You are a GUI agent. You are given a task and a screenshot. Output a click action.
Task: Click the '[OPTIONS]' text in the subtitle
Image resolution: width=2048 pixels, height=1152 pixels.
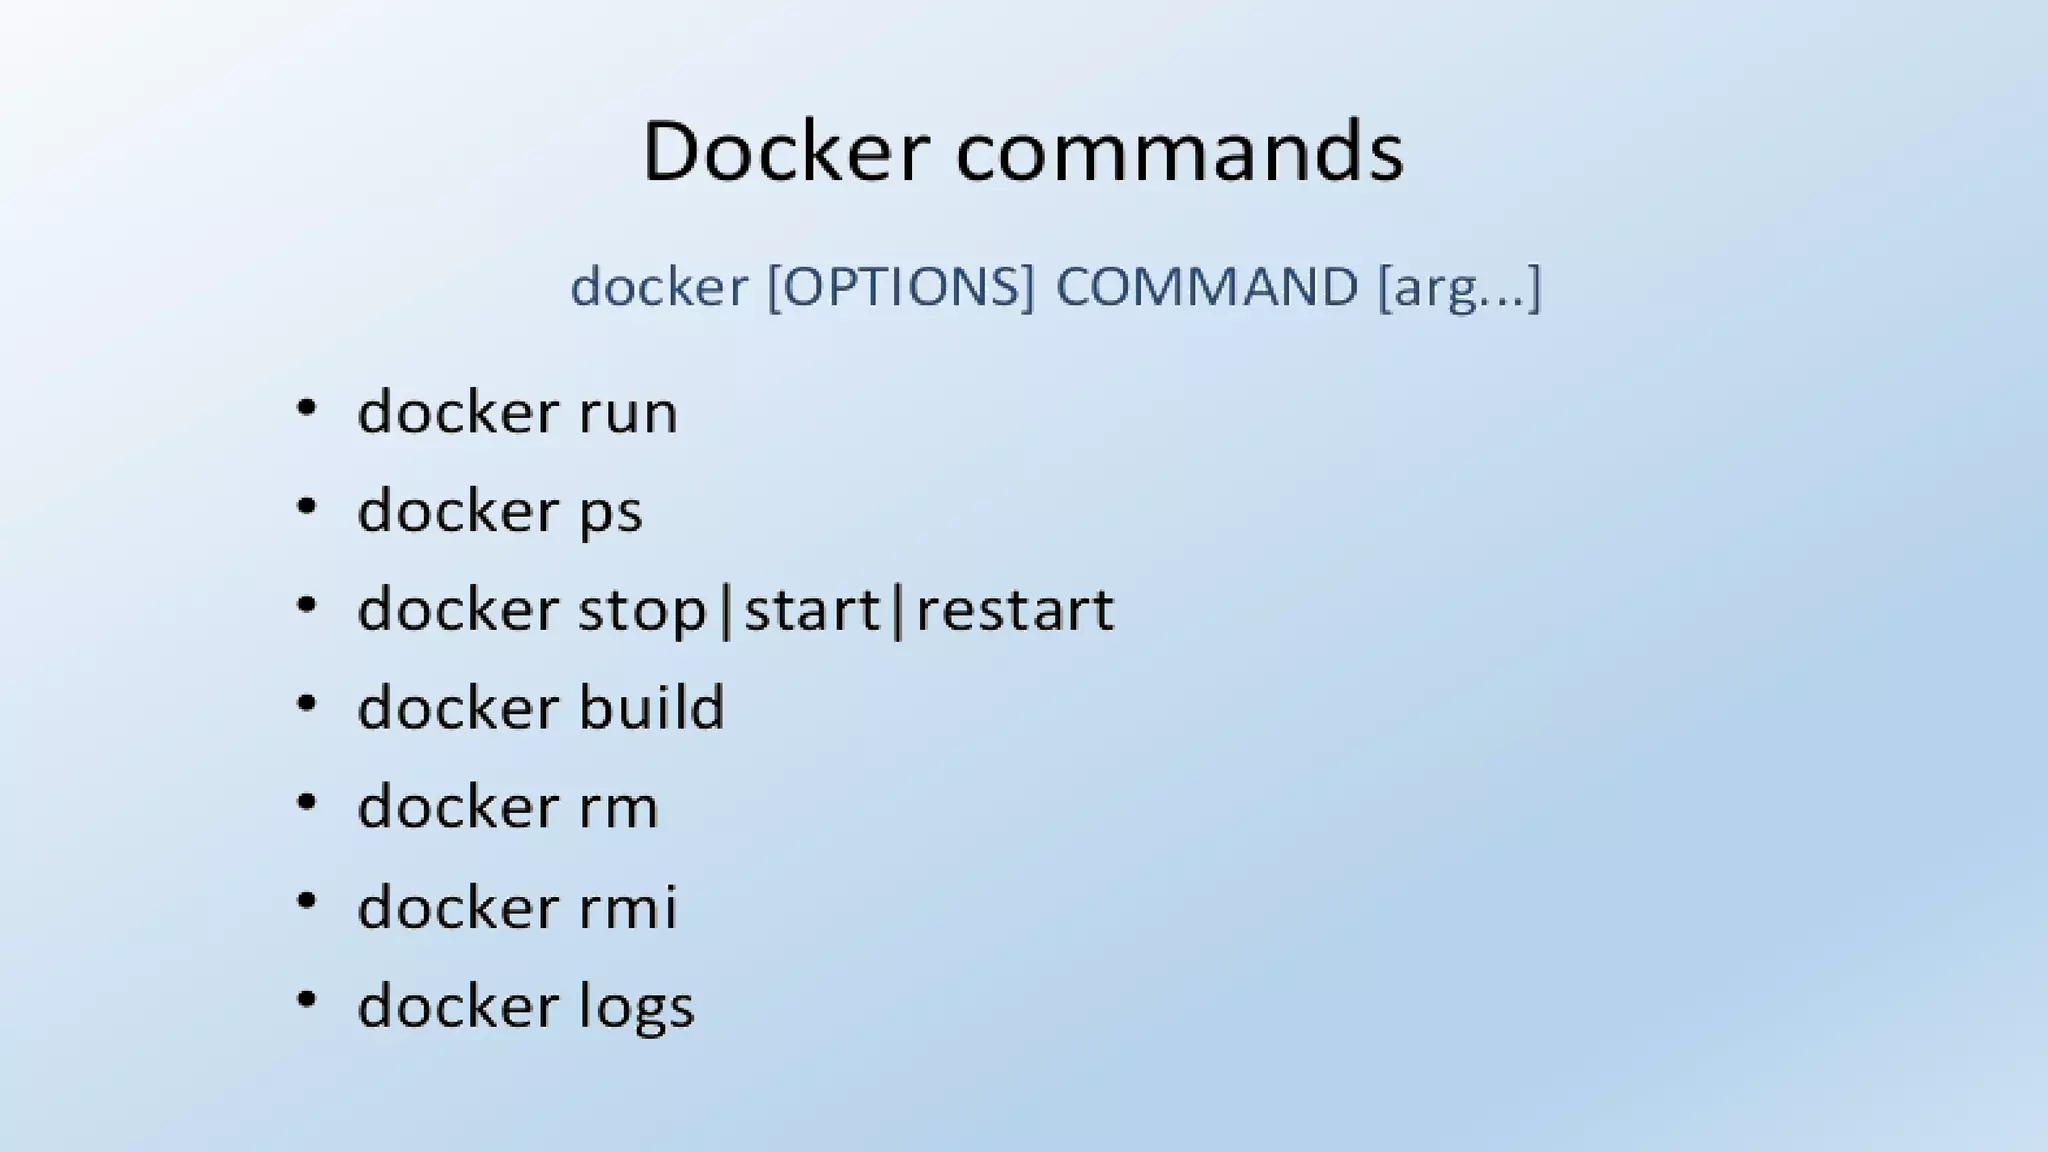901,287
